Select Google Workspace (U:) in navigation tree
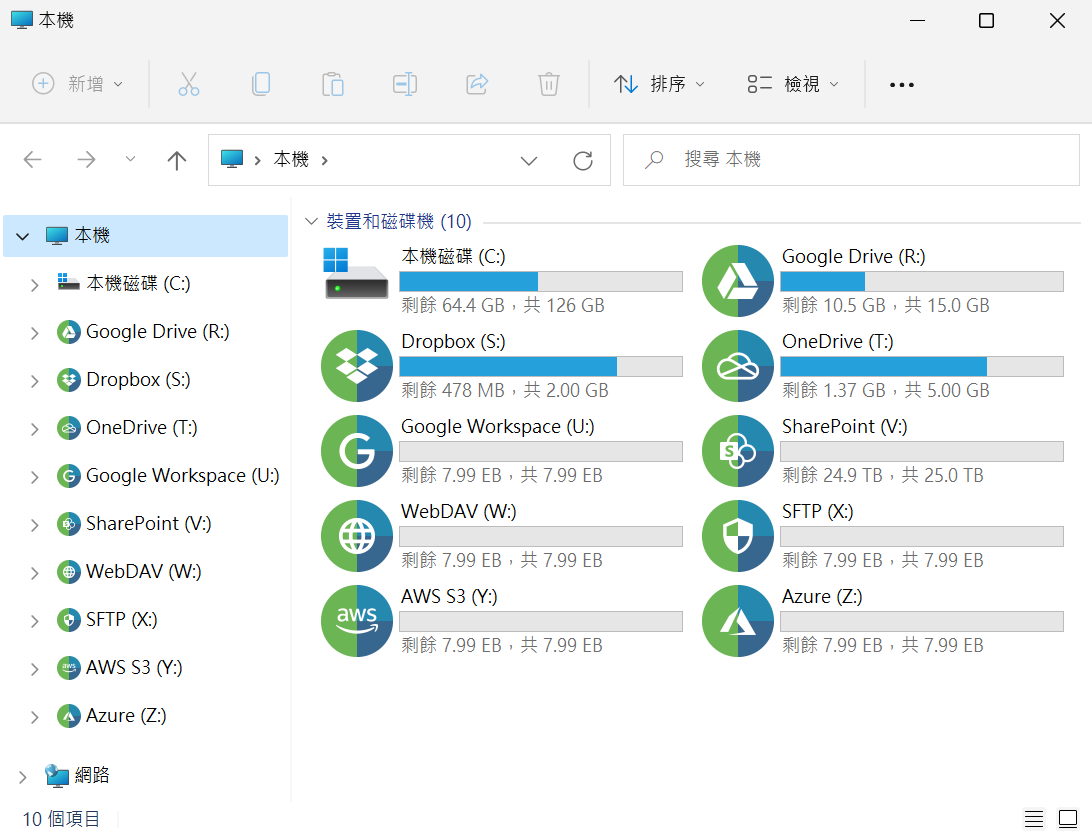 [x=169, y=476]
